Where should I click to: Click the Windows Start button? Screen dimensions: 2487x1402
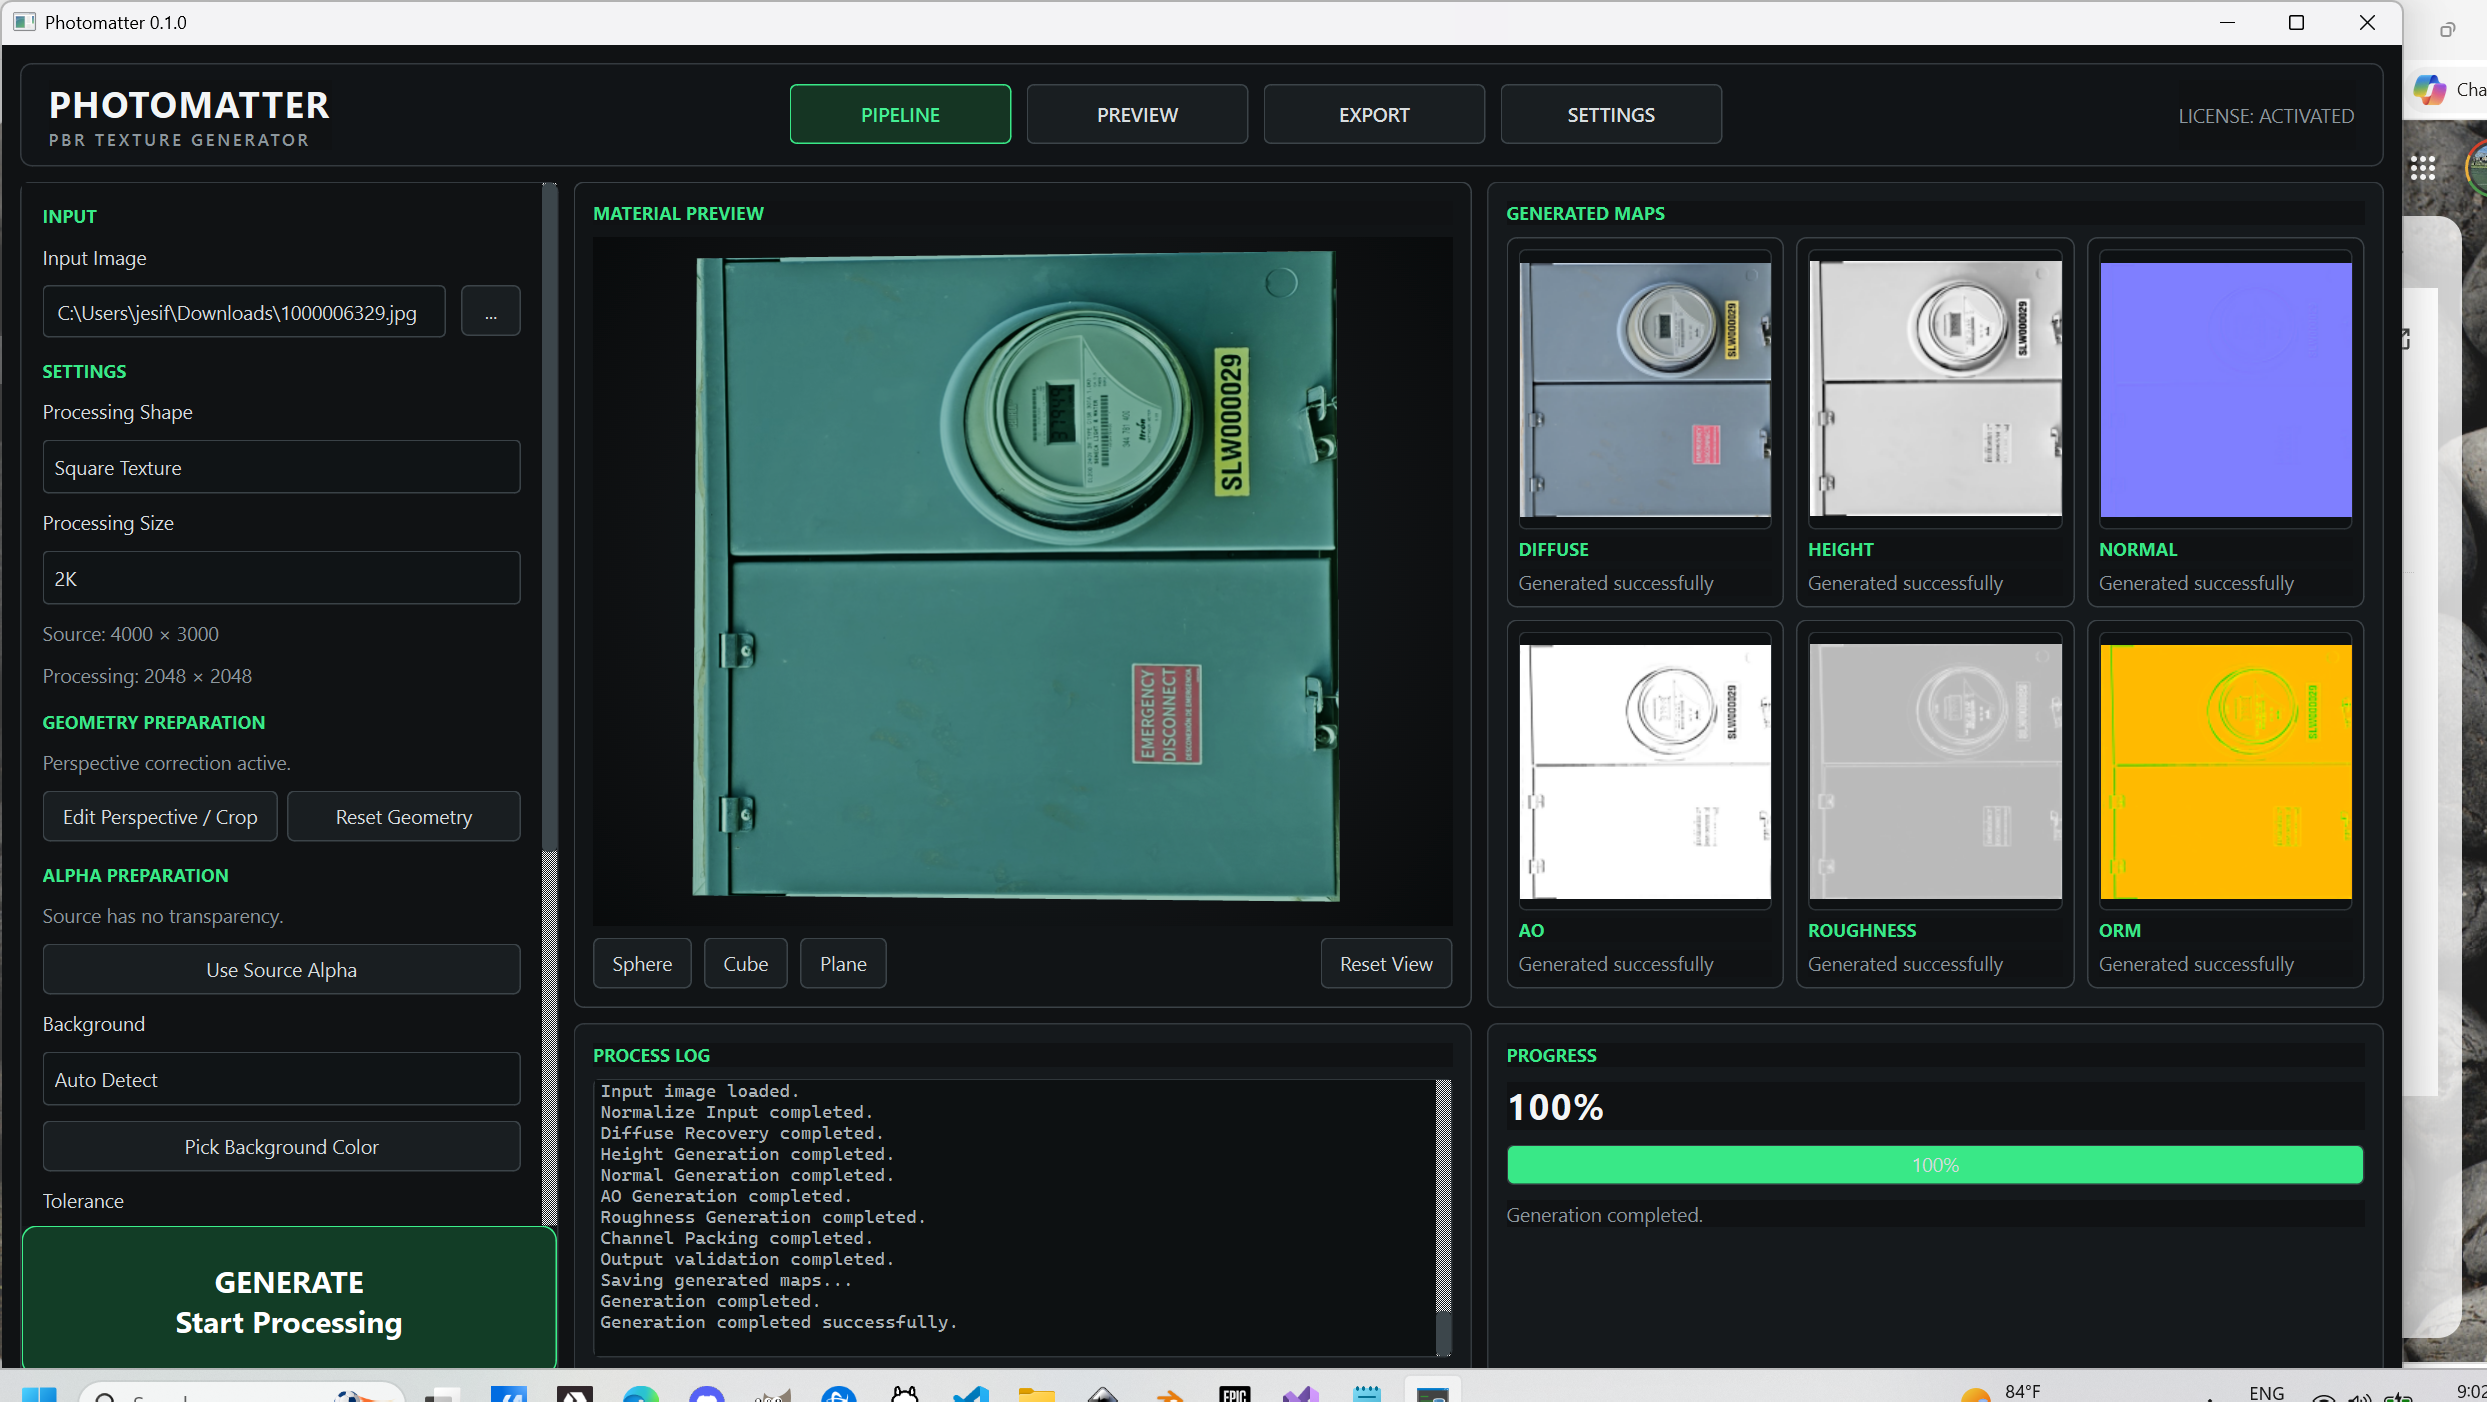[39, 1393]
